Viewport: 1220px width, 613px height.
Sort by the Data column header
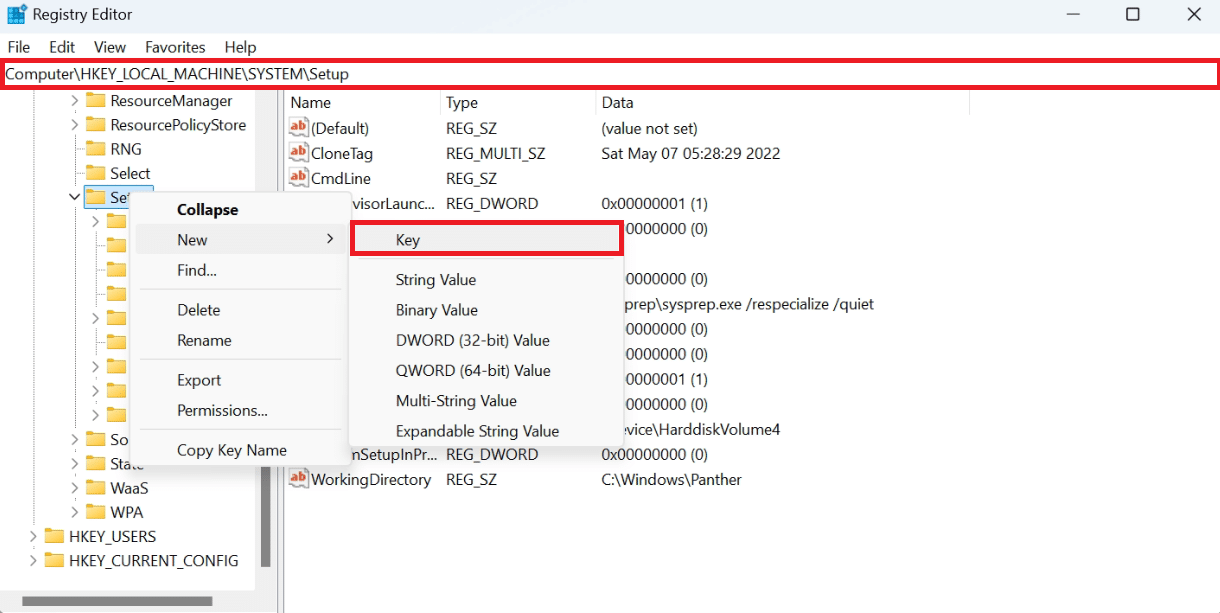point(782,102)
